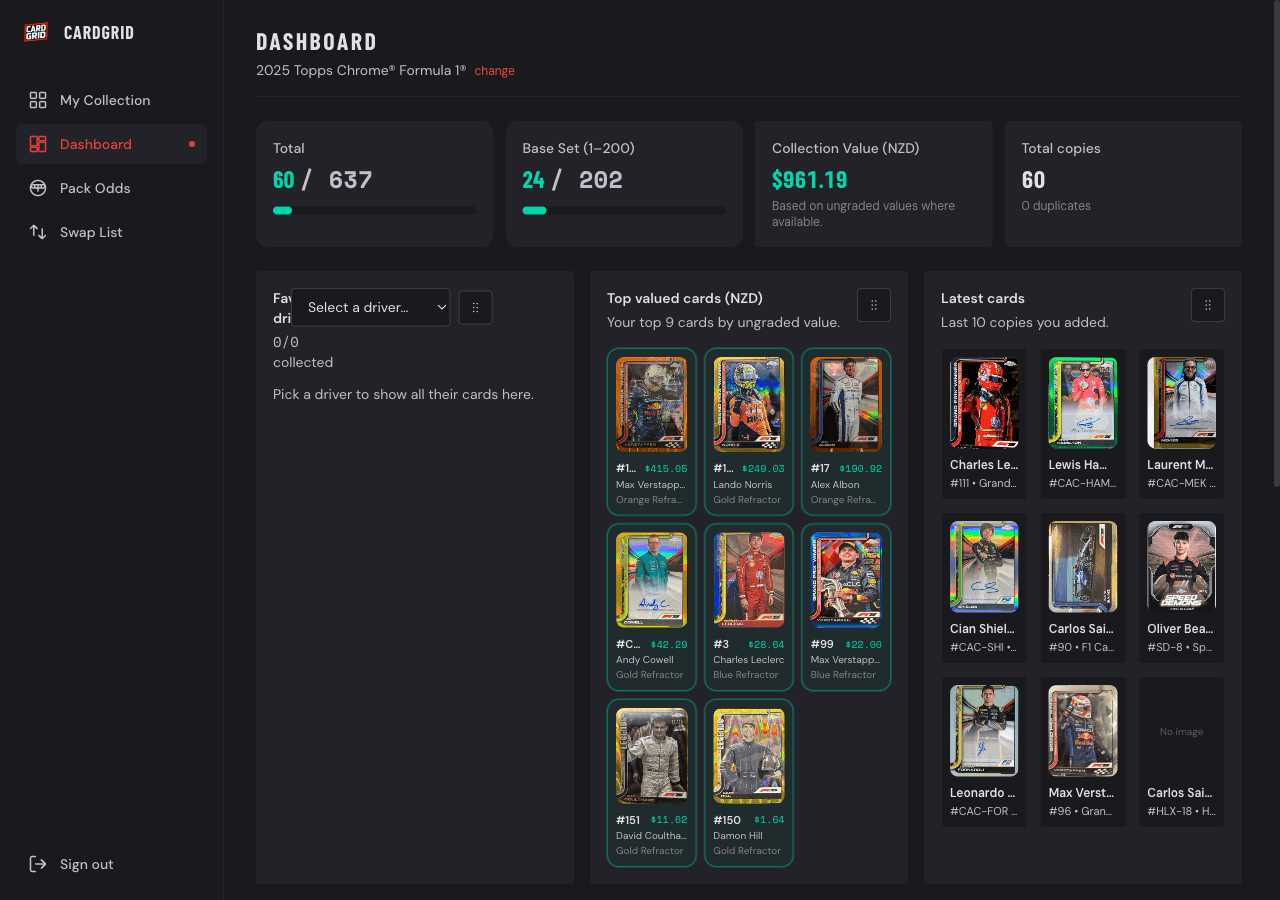Open the Select a driver dropdown
Image resolution: width=1280 pixels, height=900 pixels.
tap(371, 307)
